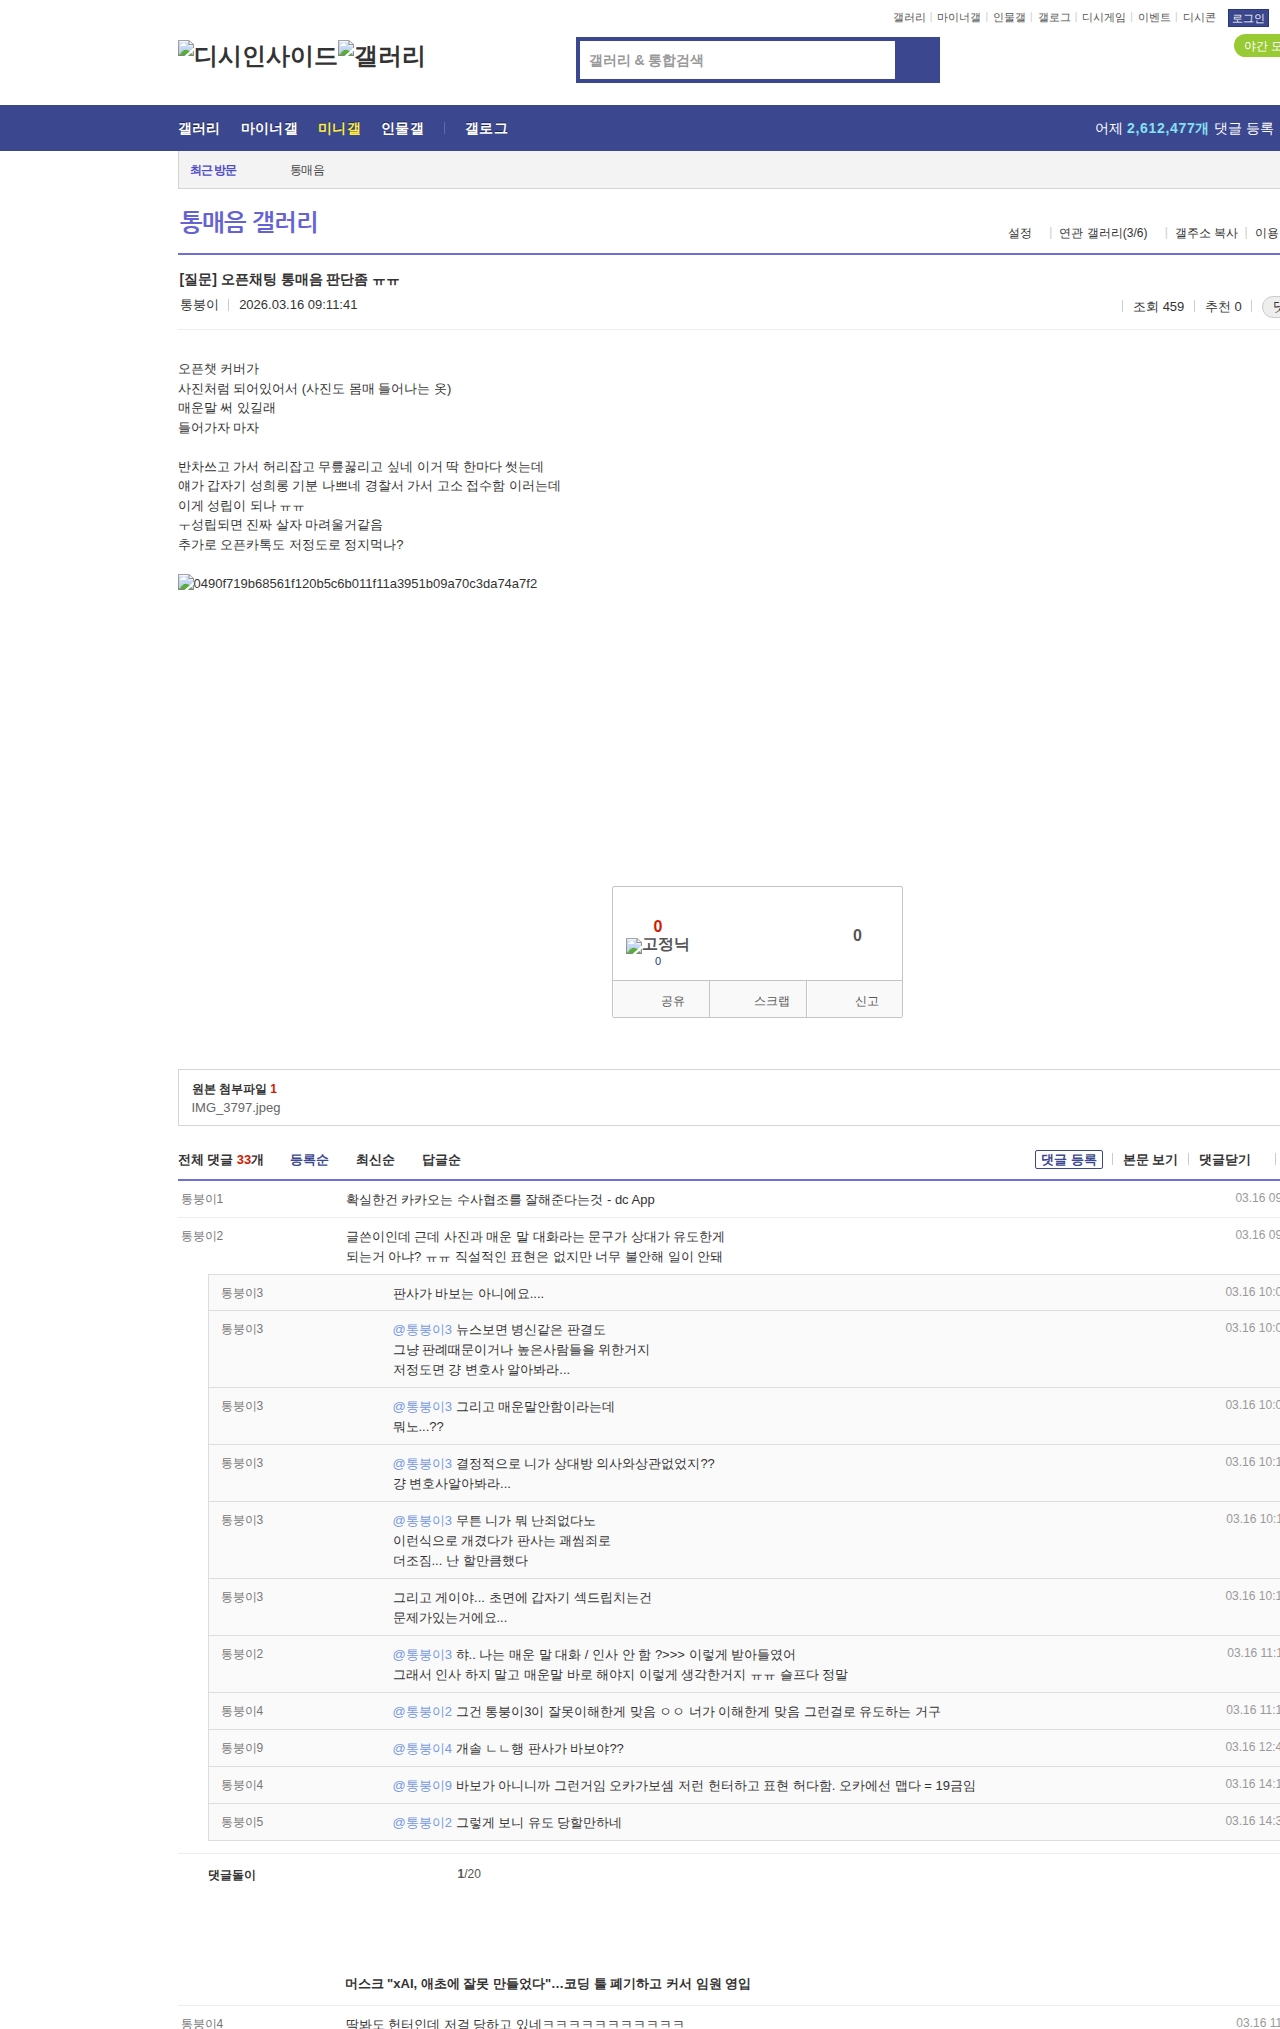
Task: Click the @통붕이4 mention
Action: 422,1749
